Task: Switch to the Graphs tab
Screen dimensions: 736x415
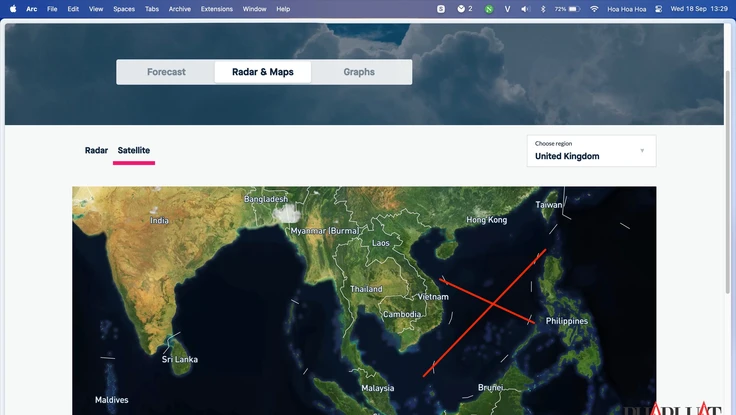Action: 359,72
